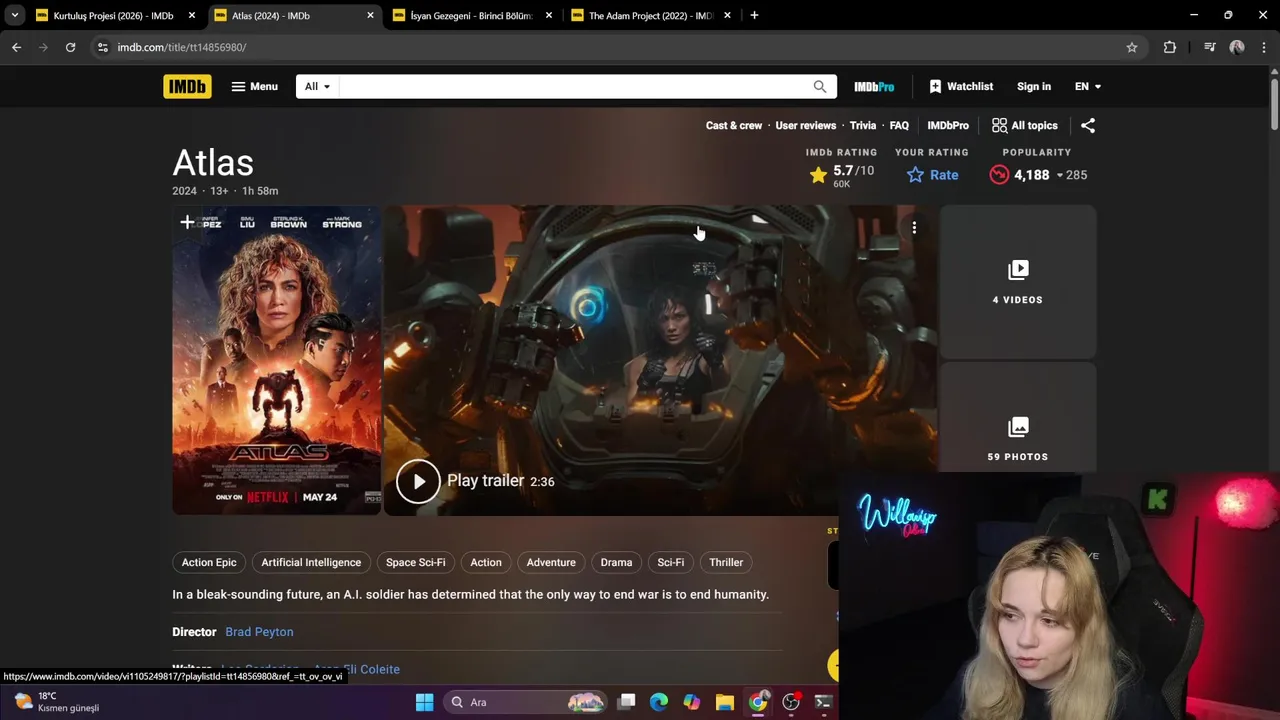1280x720 pixels.
Task: Open media controls icon
Action: 1210,47
